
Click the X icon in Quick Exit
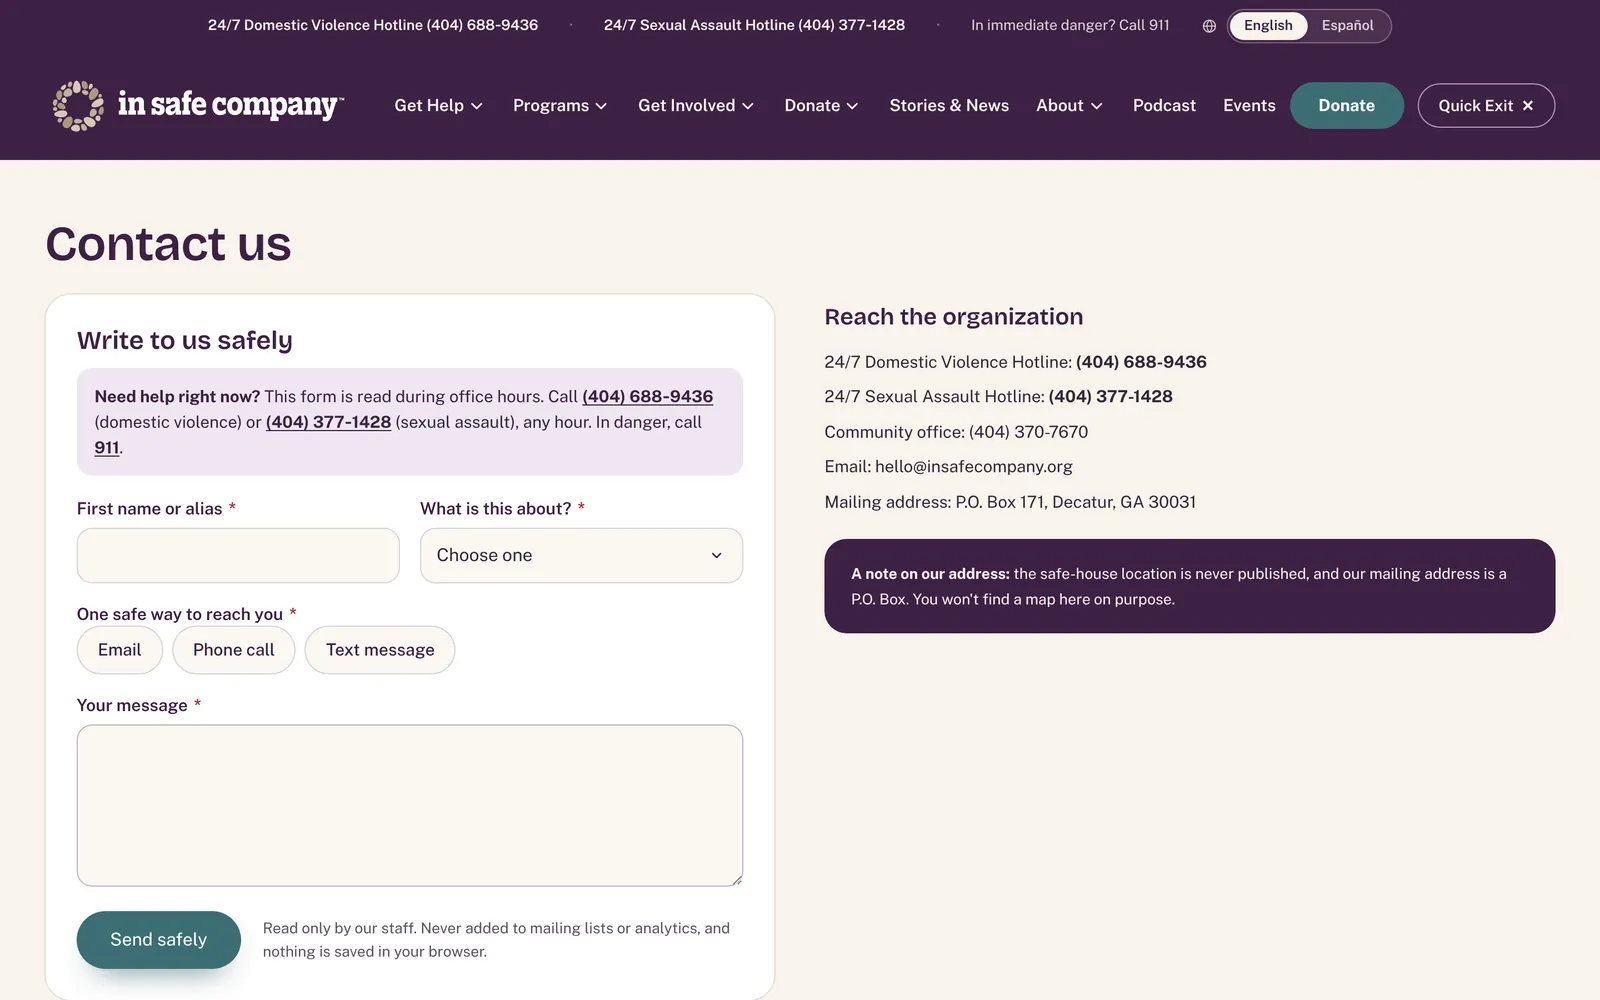[1527, 105]
